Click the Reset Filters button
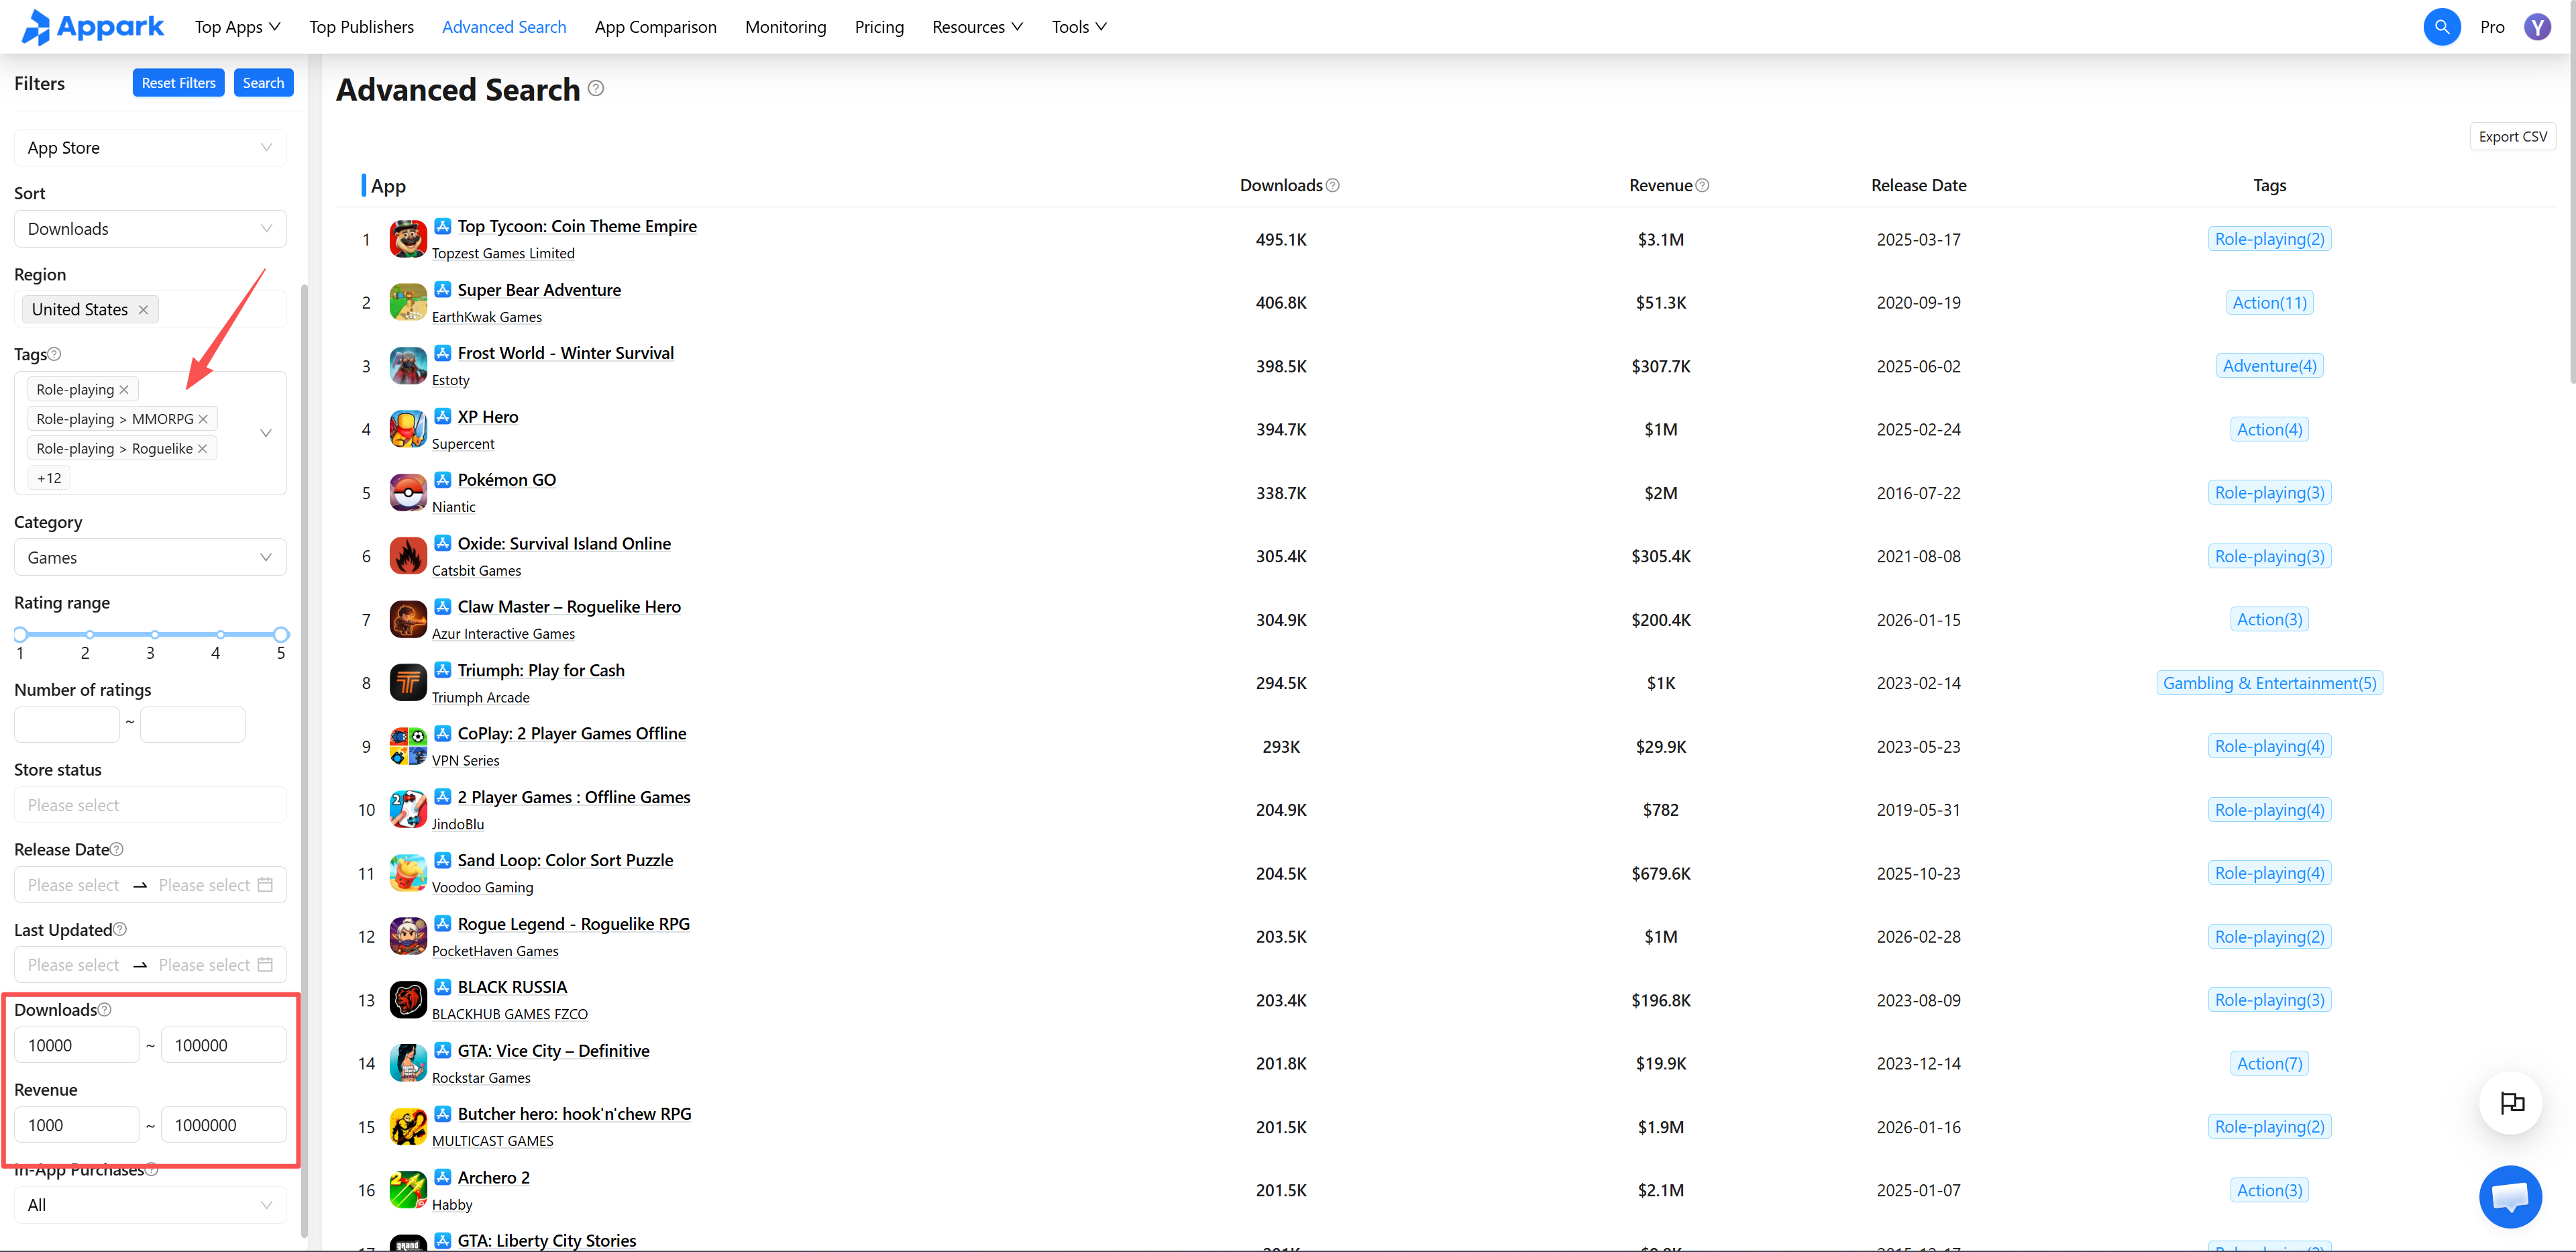 (x=178, y=83)
